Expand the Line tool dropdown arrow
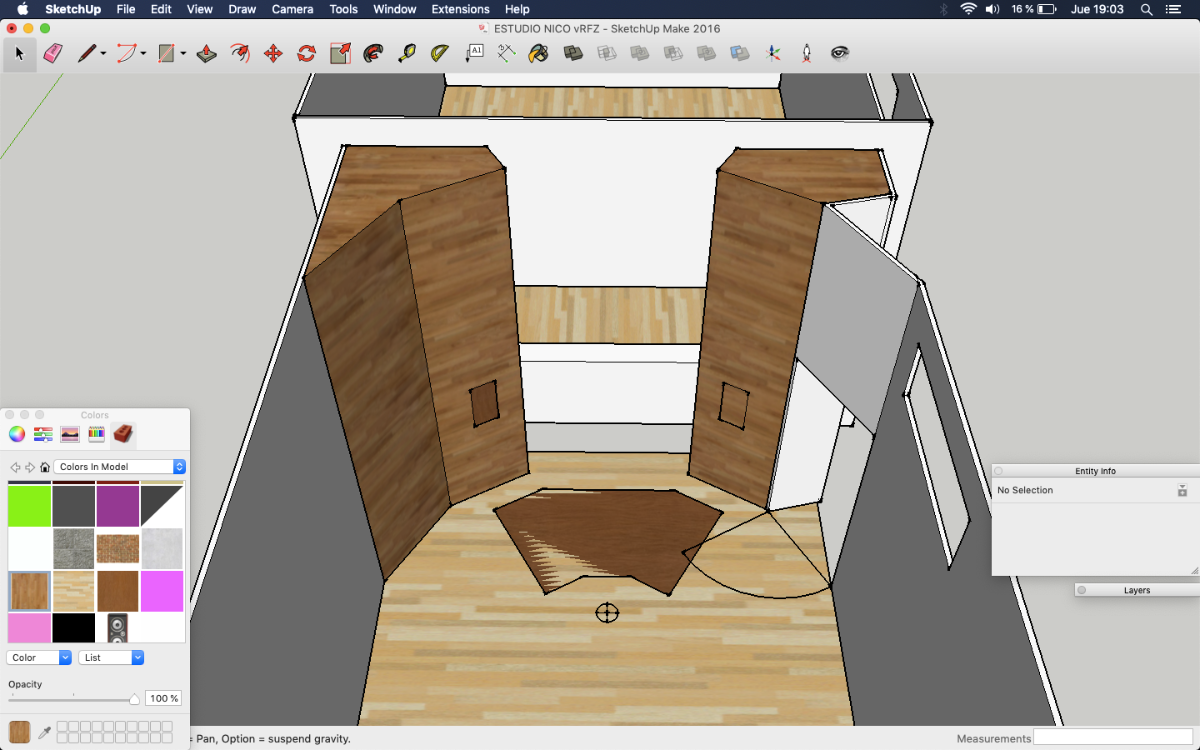 click(103, 54)
